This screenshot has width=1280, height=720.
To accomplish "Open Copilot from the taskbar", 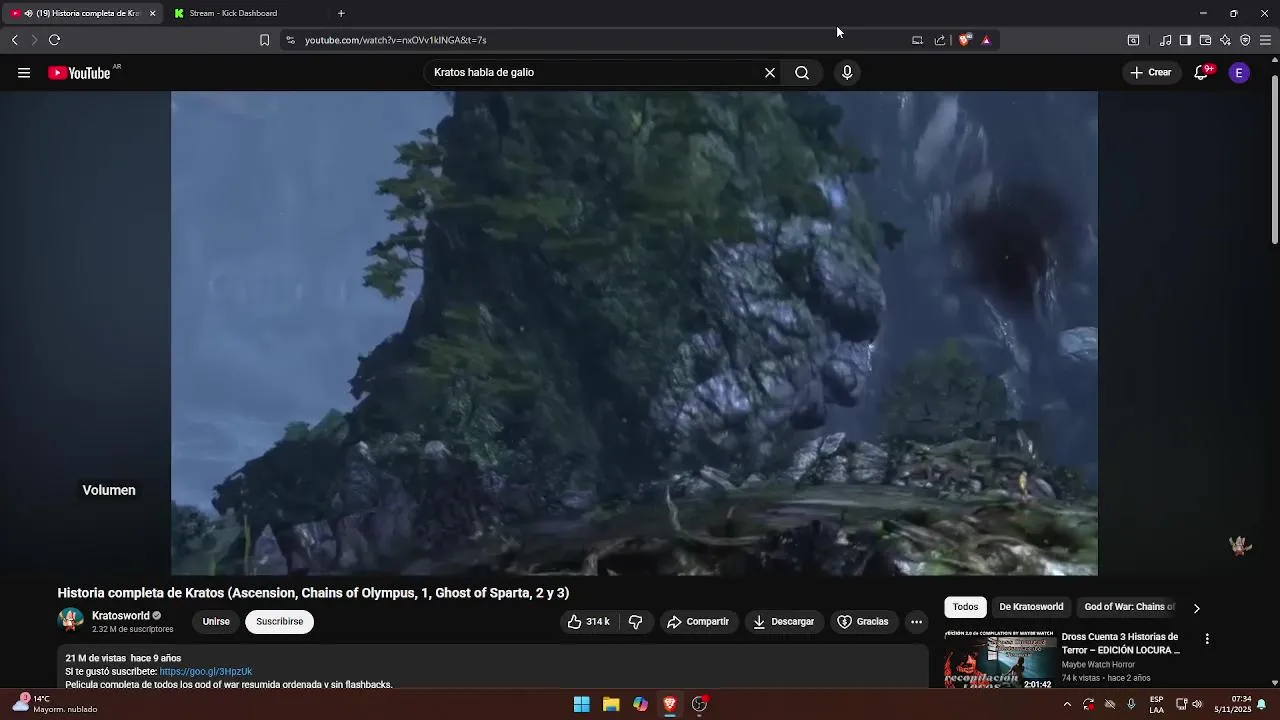I will [x=640, y=704].
